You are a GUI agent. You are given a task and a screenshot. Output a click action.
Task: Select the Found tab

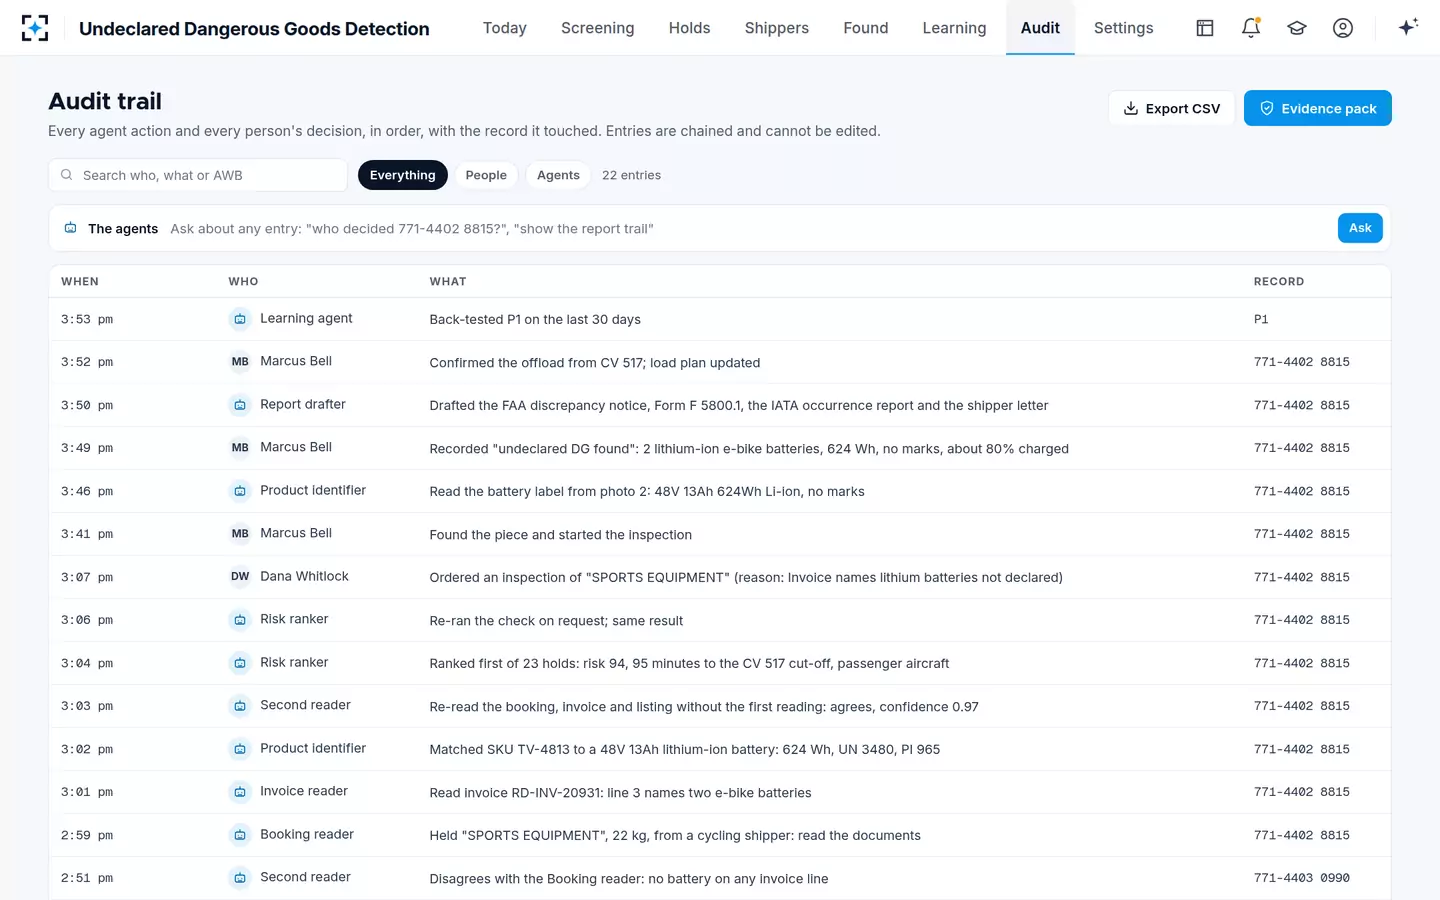pos(865,28)
